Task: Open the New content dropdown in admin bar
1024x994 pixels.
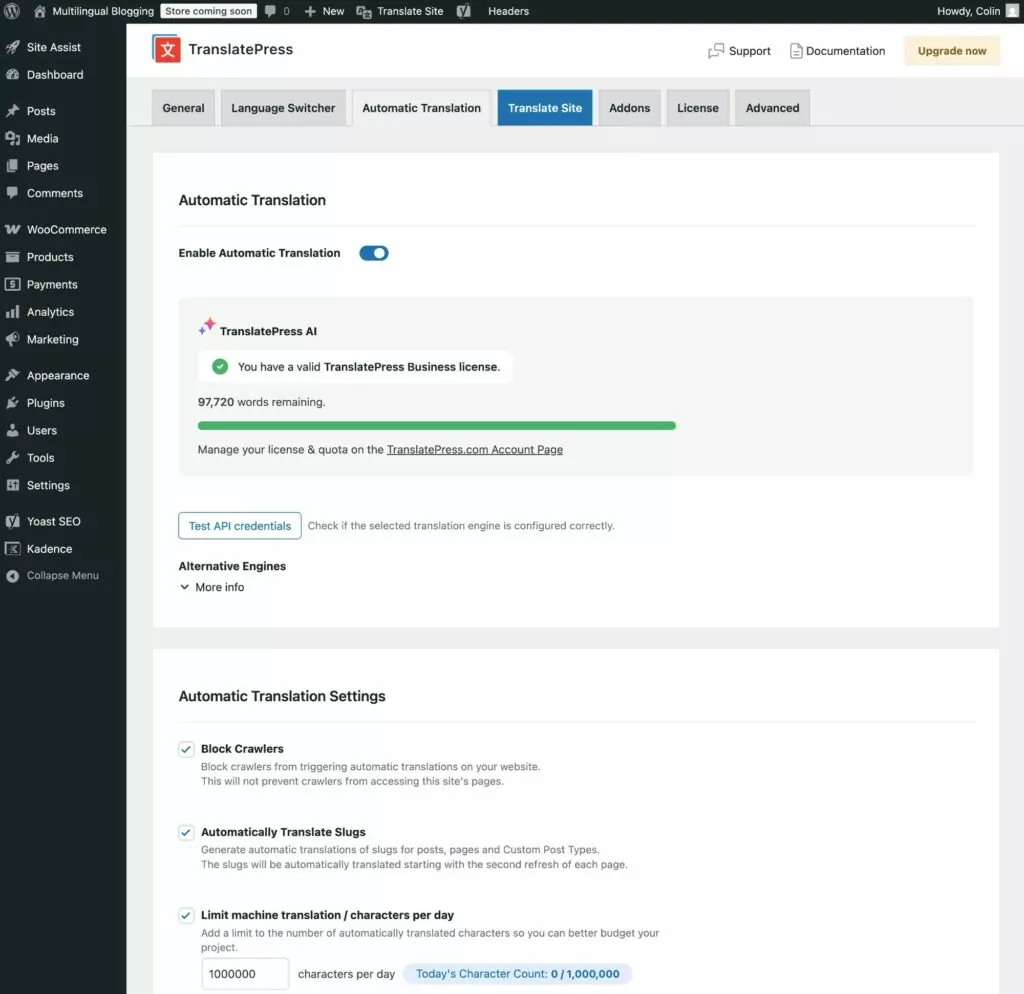Action: (324, 11)
